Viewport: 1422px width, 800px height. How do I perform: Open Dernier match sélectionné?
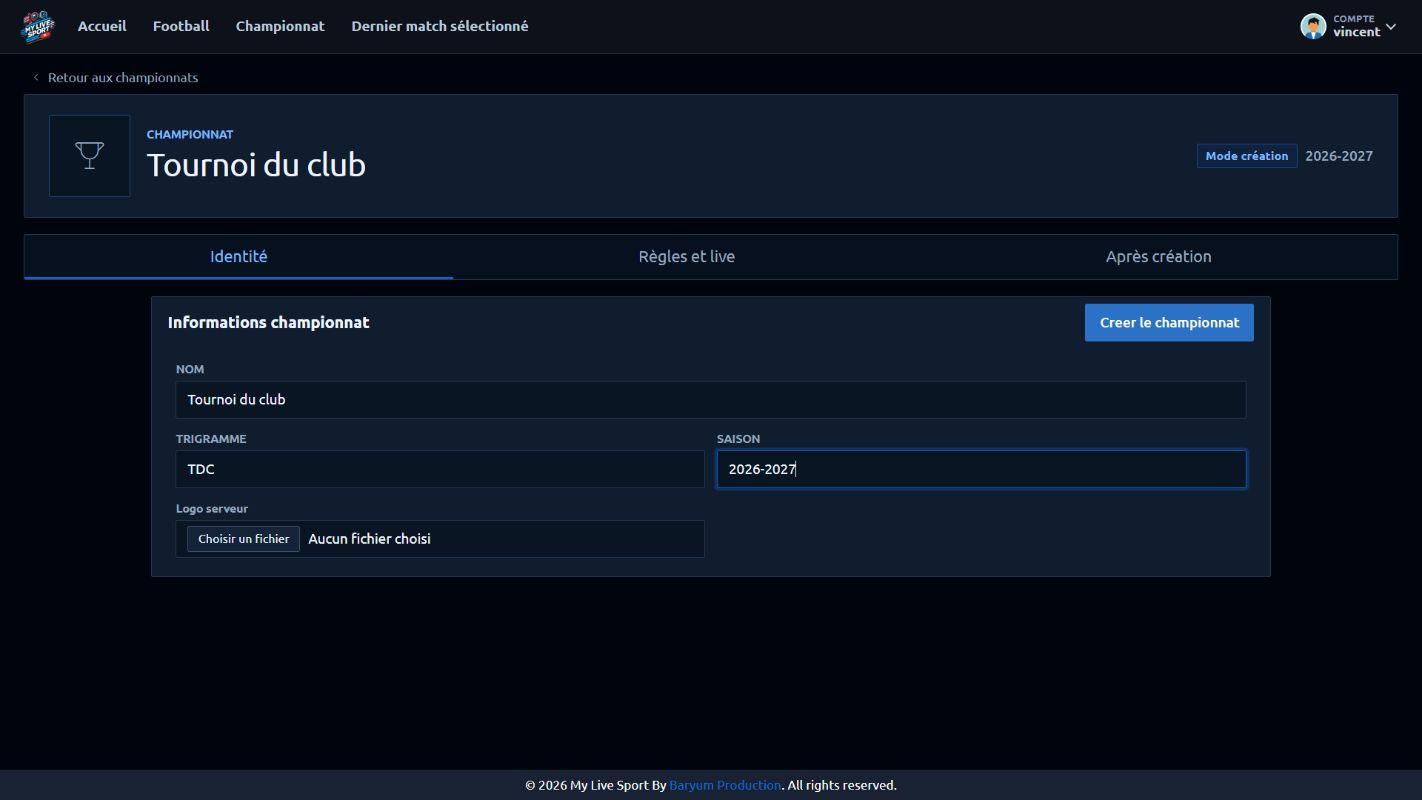click(x=440, y=26)
